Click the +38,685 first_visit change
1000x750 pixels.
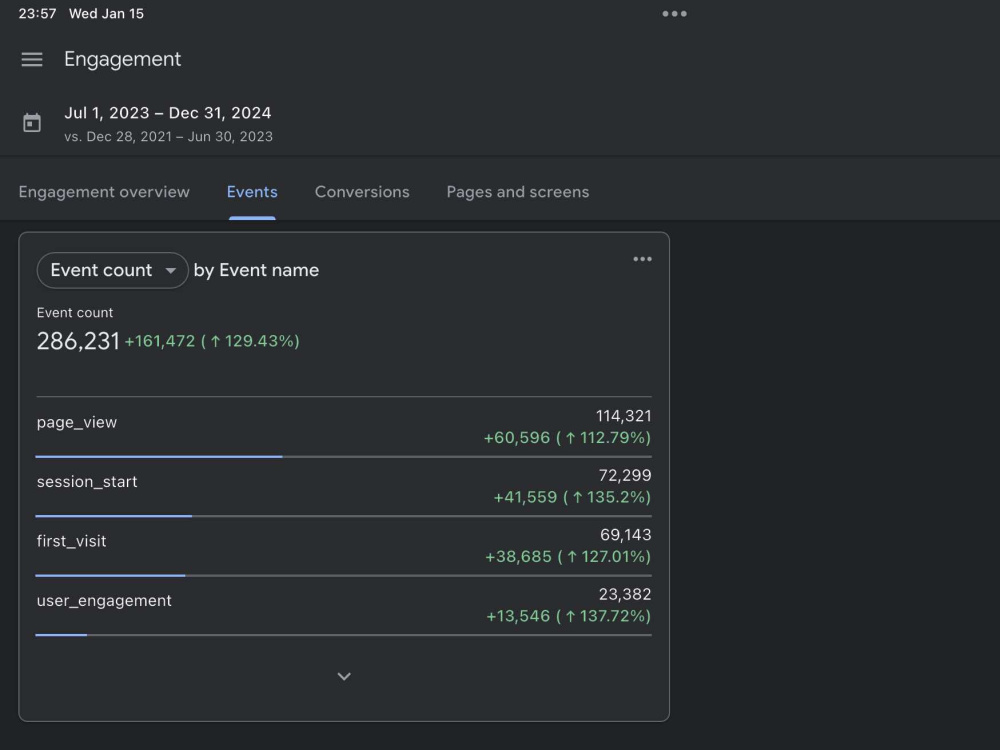(518, 556)
